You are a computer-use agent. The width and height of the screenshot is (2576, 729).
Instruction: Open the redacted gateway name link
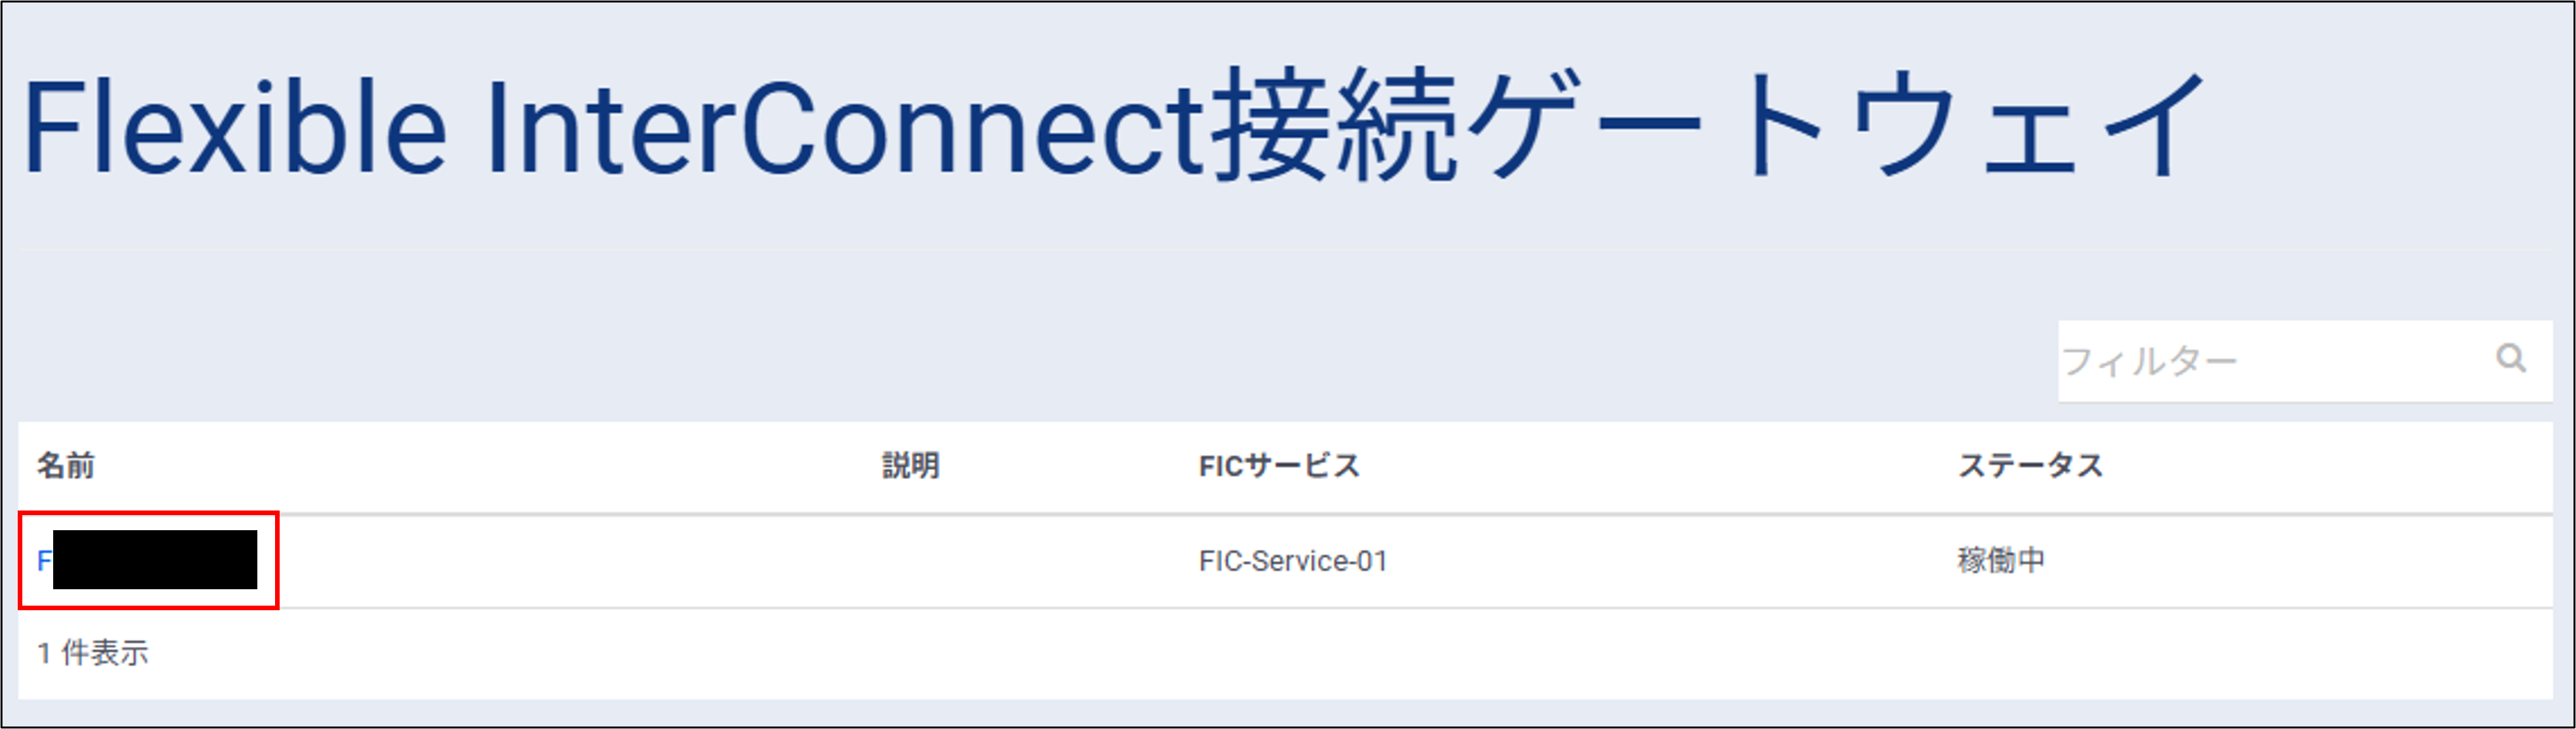tap(147, 560)
